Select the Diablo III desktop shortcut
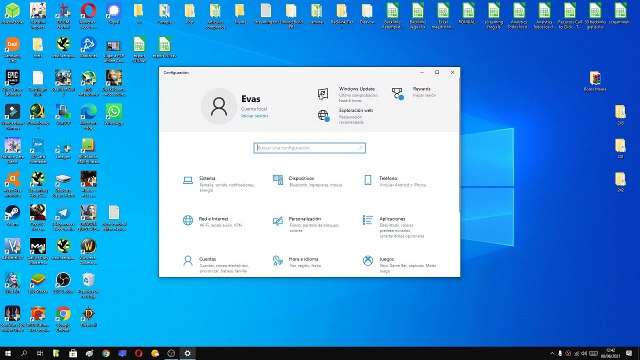 [89, 317]
